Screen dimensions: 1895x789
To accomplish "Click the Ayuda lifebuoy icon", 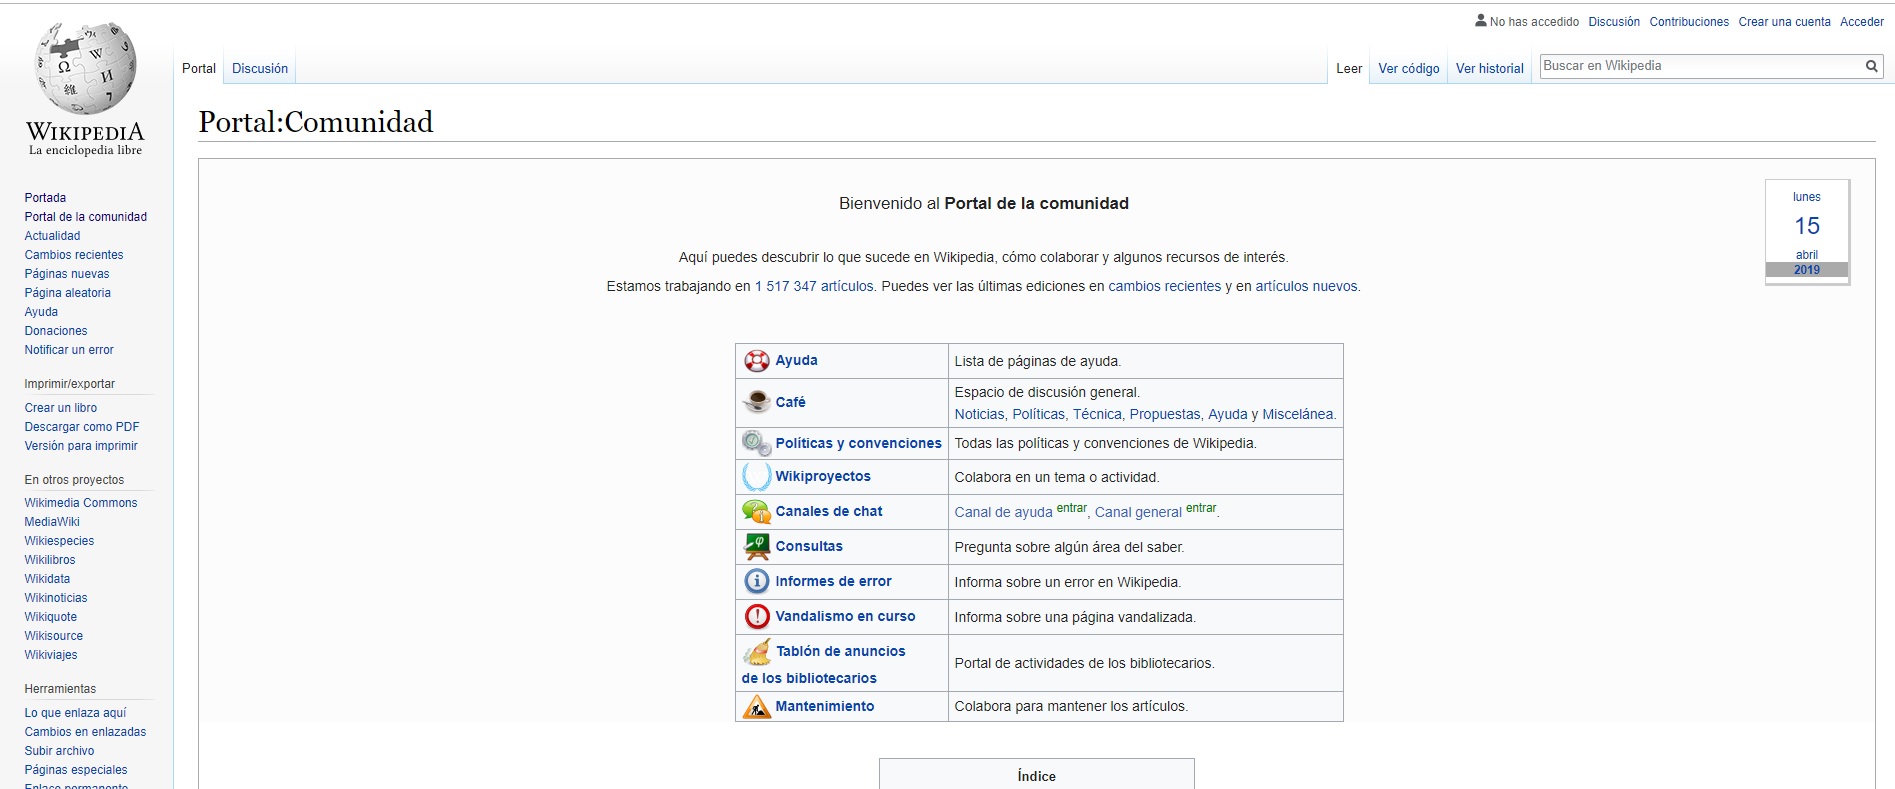I will click(x=757, y=361).
